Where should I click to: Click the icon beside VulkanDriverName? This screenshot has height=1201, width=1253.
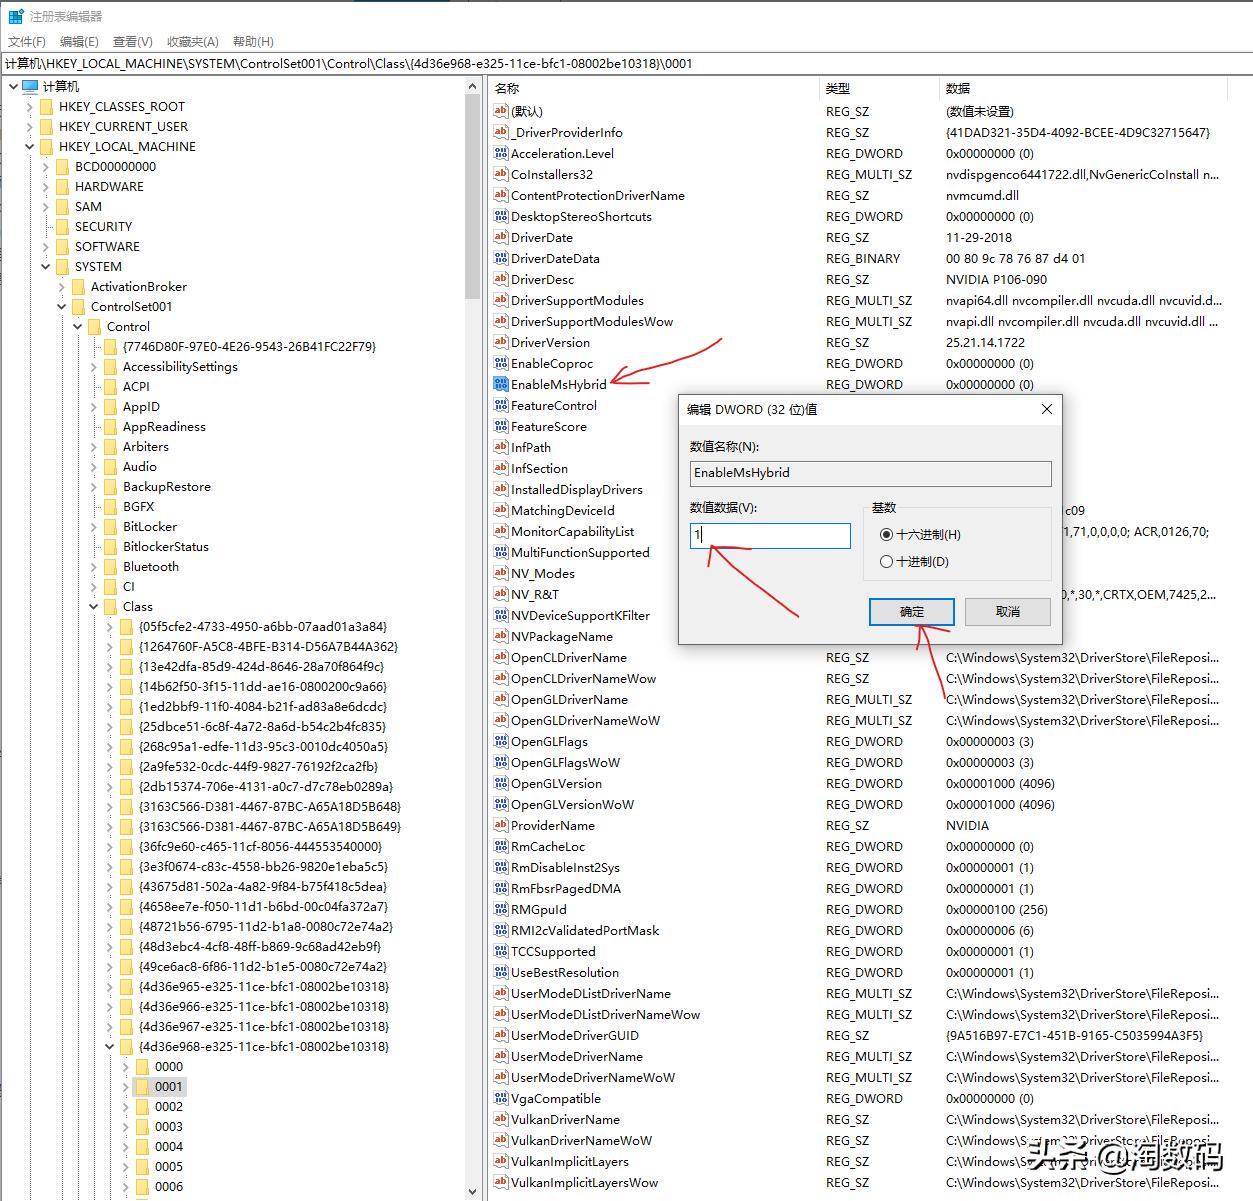click(501, 1119)
